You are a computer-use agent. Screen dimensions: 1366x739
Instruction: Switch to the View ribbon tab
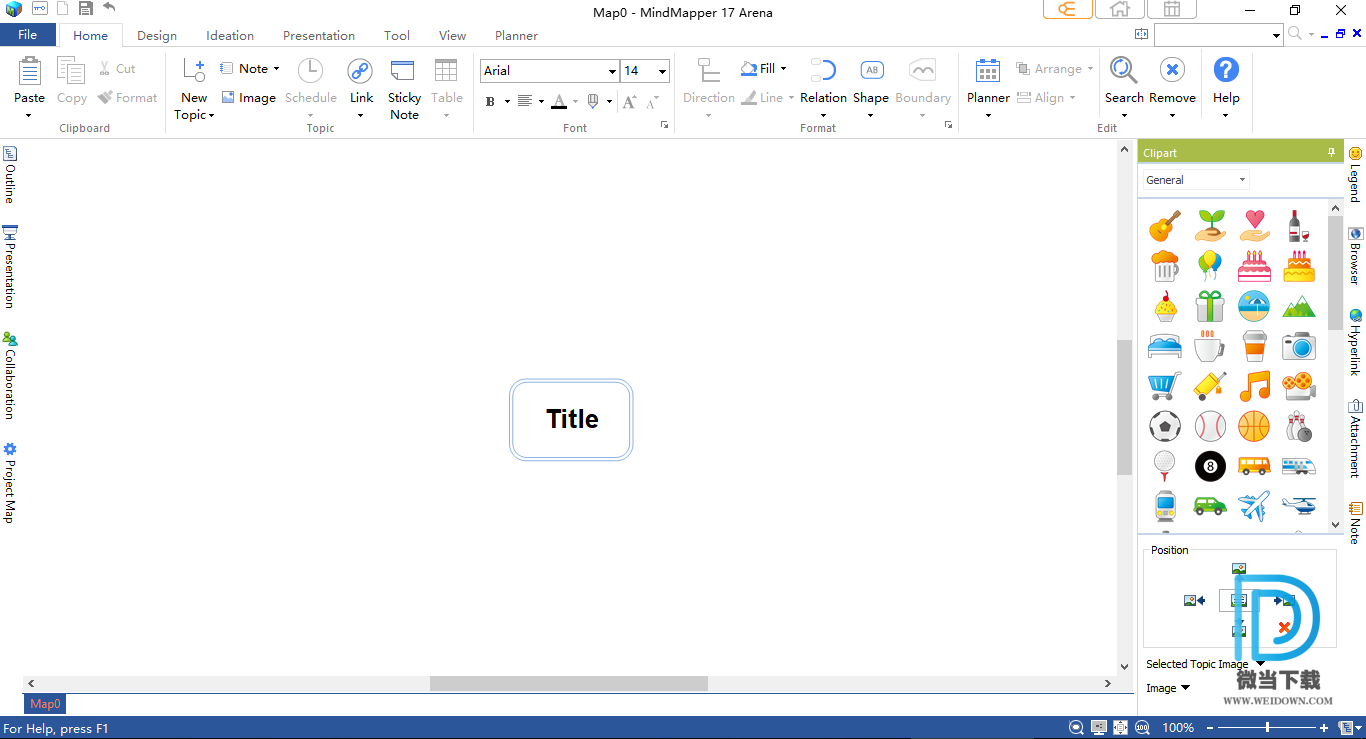(x=452, y=35)
